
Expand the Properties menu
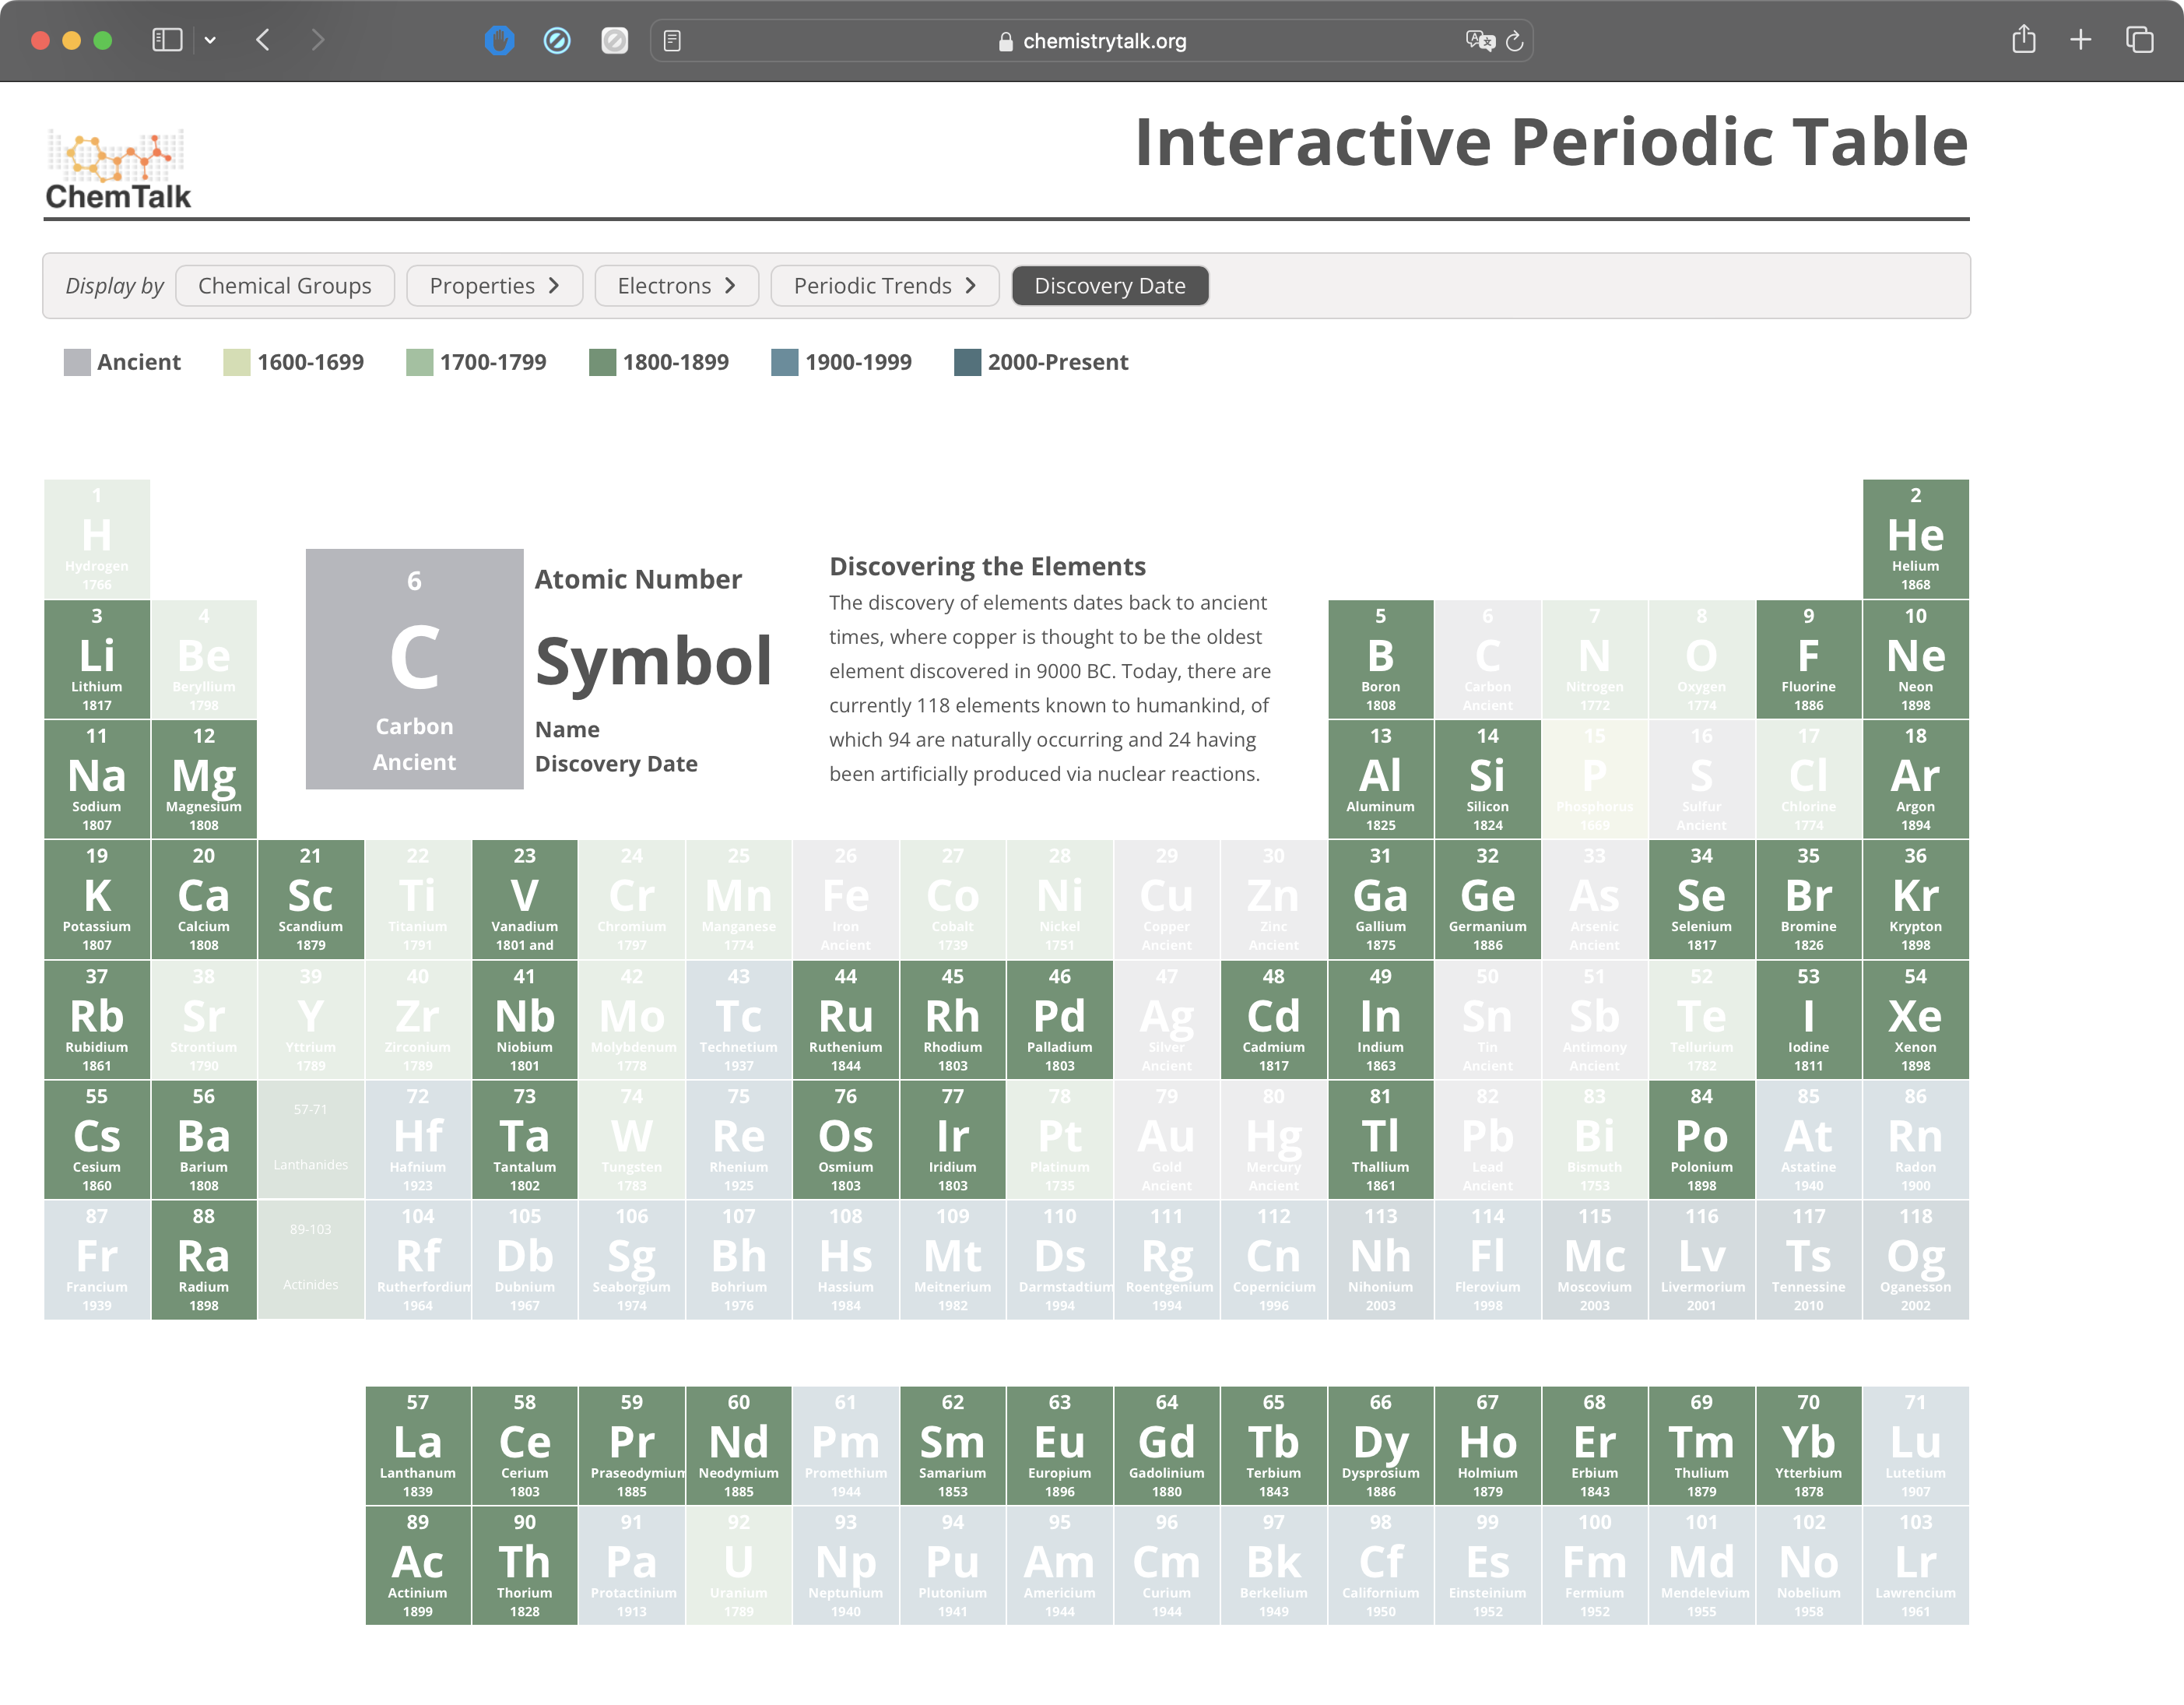click(494, 286)
